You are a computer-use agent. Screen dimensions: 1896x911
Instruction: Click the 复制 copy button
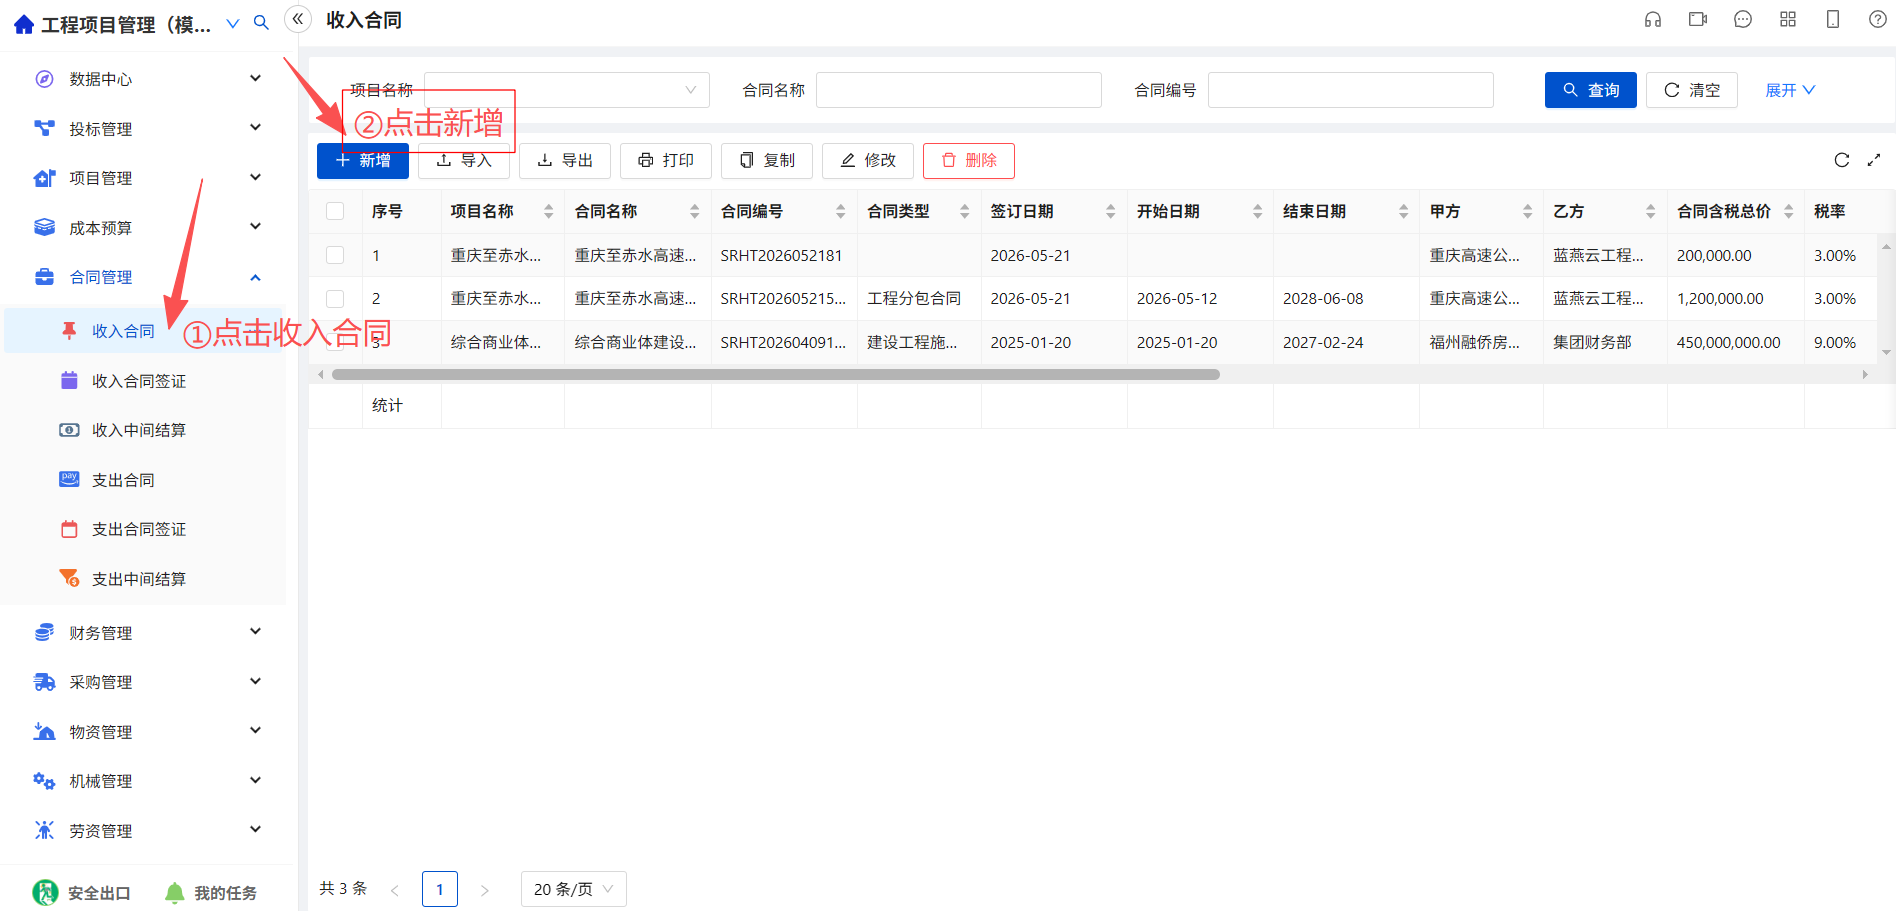click(767, 160)
